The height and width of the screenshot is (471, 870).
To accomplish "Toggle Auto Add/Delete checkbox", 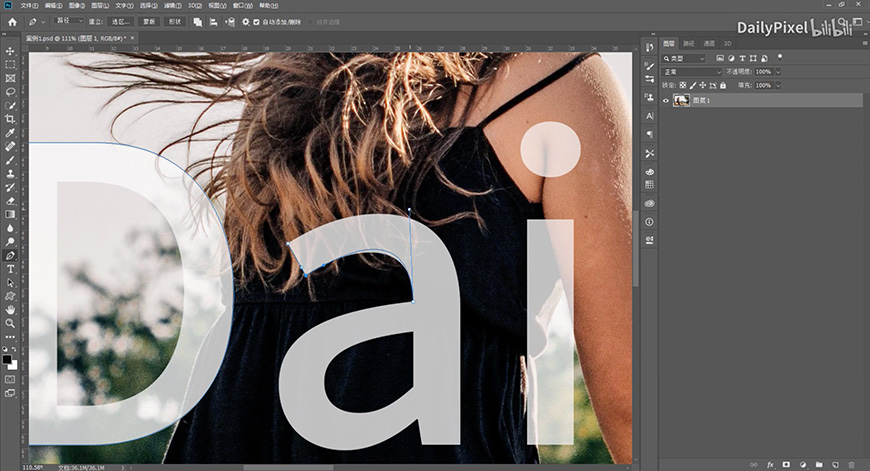I will tap(256, 22).
